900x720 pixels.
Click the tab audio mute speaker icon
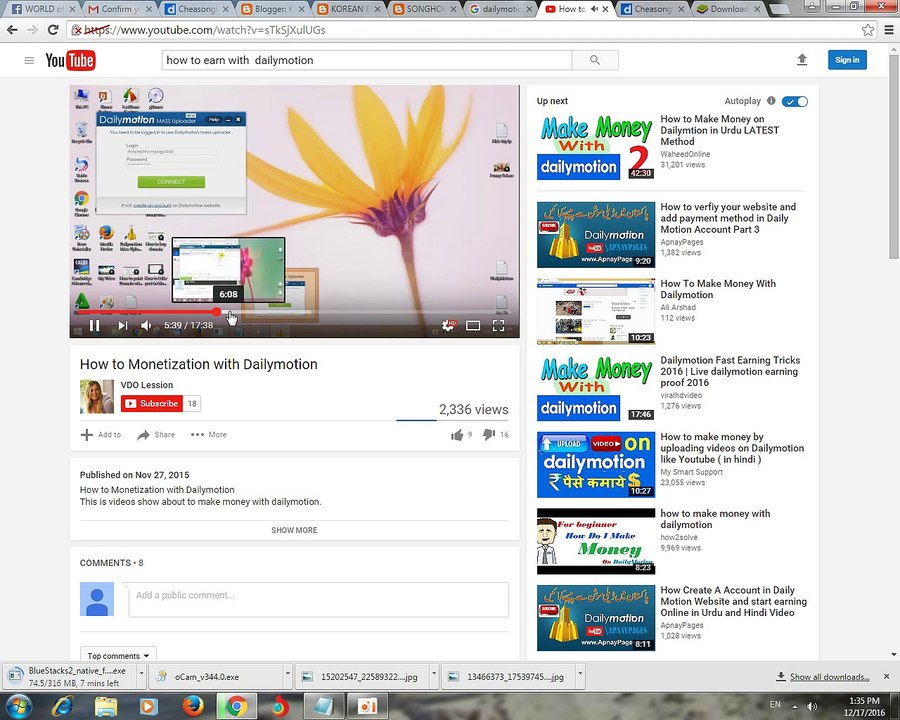pyautogui.click(x=594, y=9)
